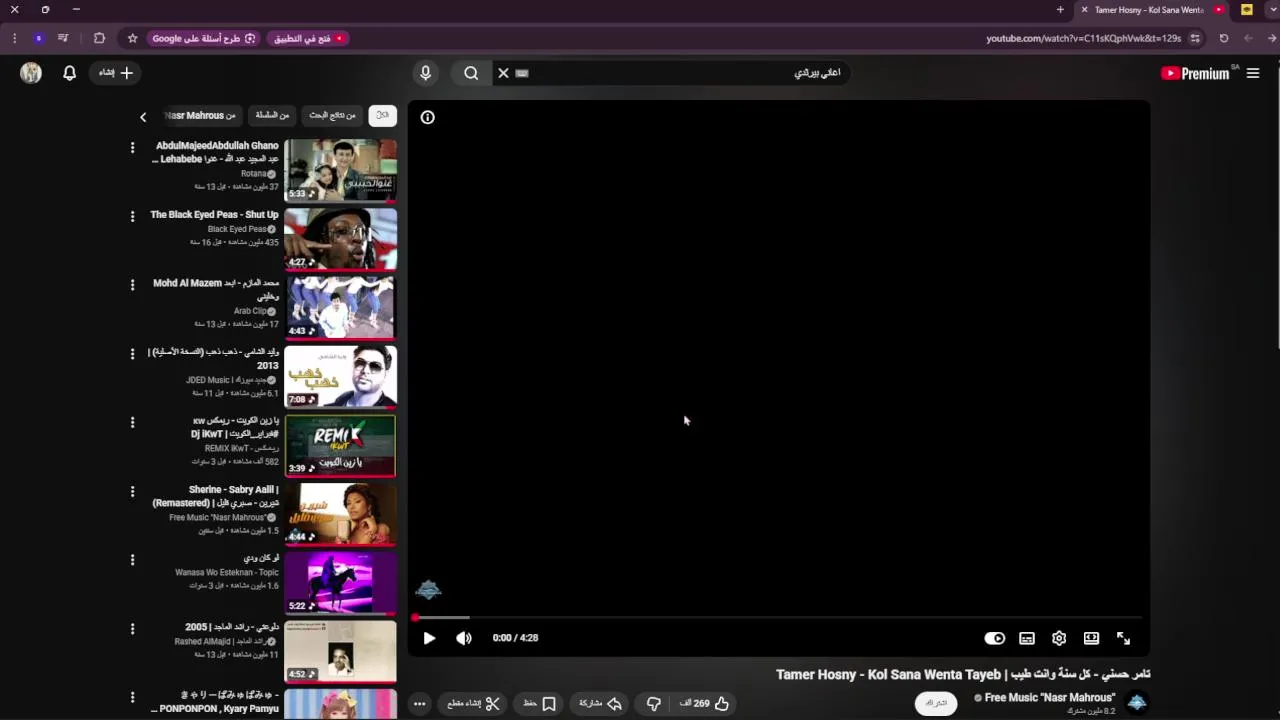The width and height of the screenshot is (1280, 720).
Task: Open the player settings gear
Action: coord(1059,638)
